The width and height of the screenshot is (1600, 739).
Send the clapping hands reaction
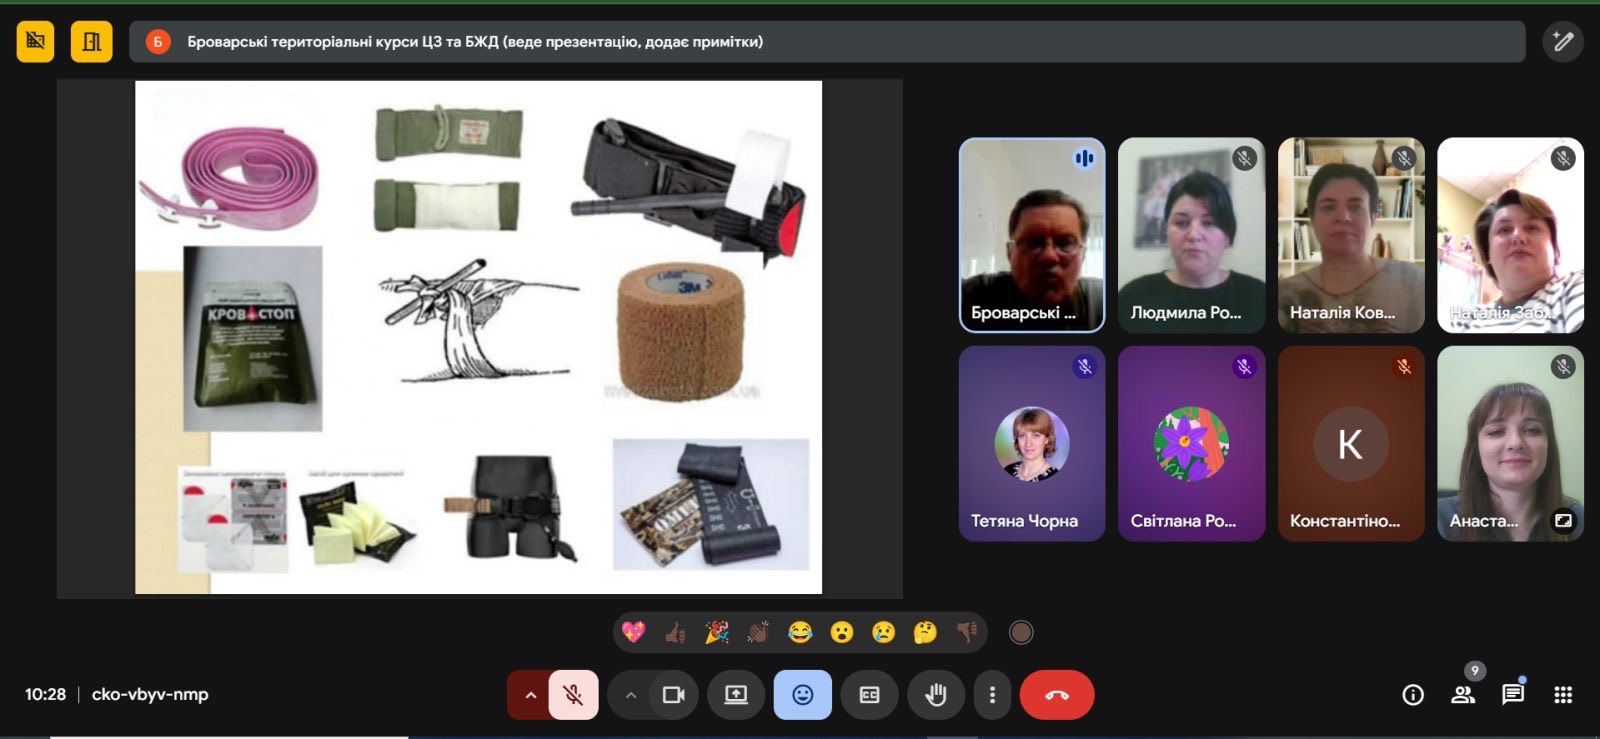point(758,632)
